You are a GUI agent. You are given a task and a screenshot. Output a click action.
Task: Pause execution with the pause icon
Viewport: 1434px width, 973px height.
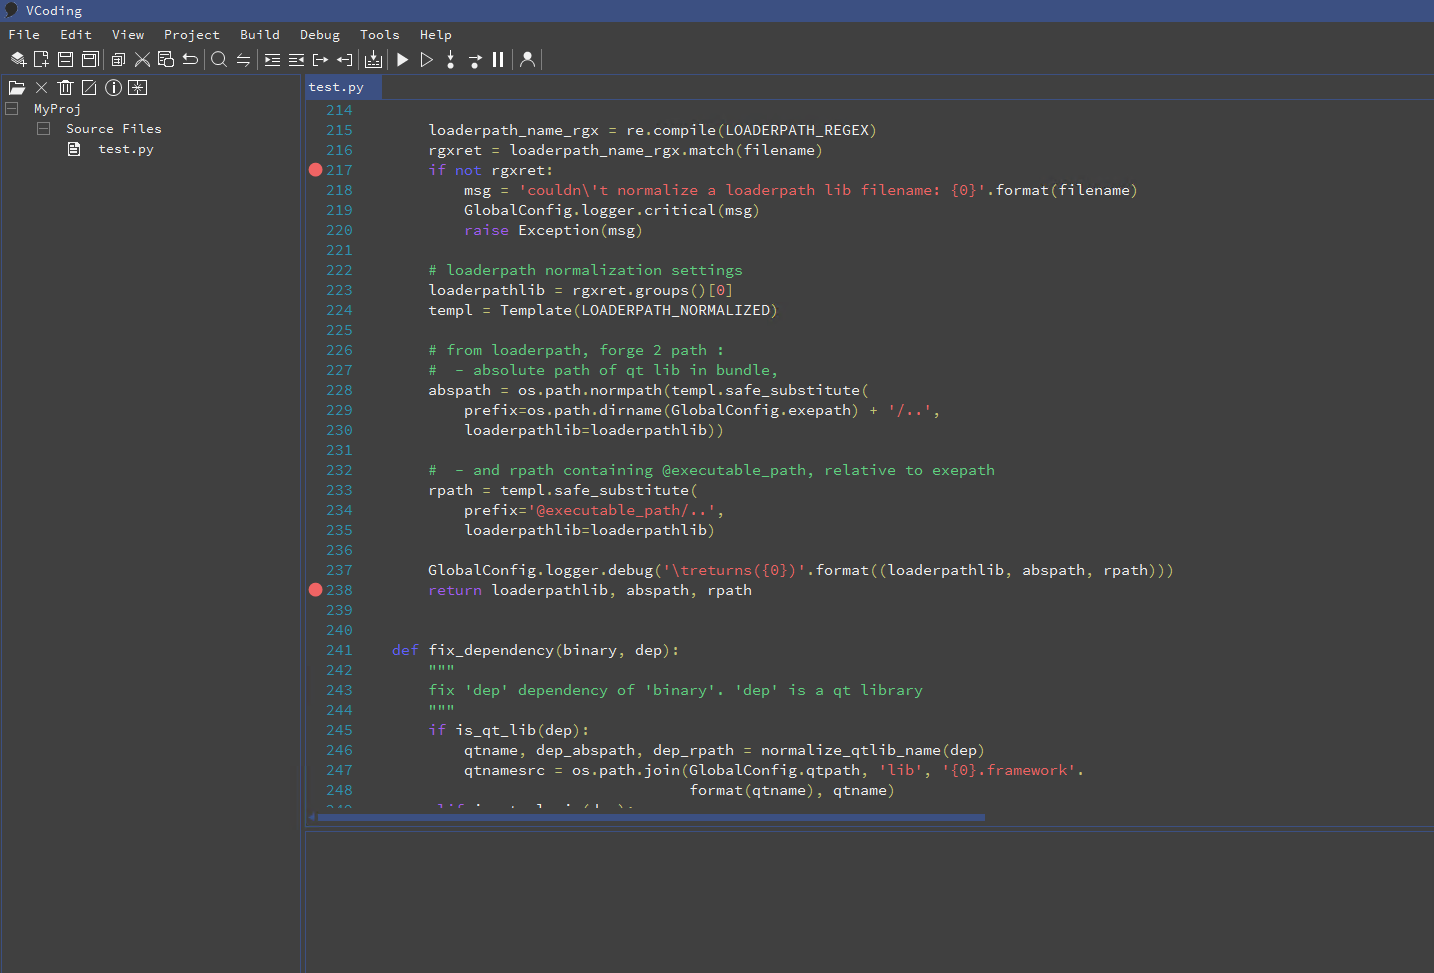click(498, 60)
